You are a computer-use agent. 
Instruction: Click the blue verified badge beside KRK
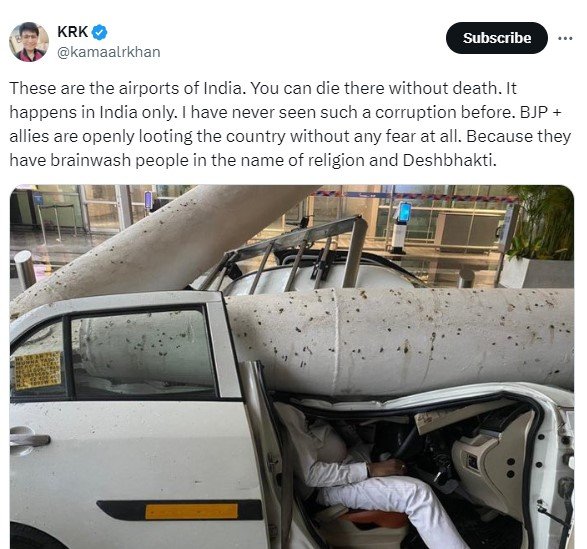tap(99, 32)
